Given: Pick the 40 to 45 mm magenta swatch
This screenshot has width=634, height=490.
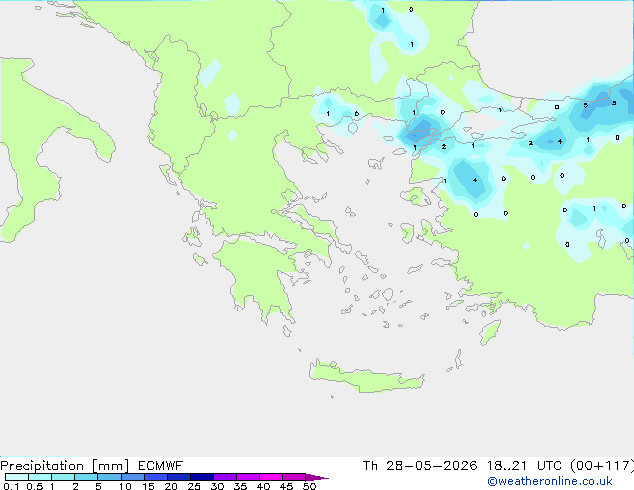Looking at the screenshot, I should pyautogui.click(x=271, y=477).
